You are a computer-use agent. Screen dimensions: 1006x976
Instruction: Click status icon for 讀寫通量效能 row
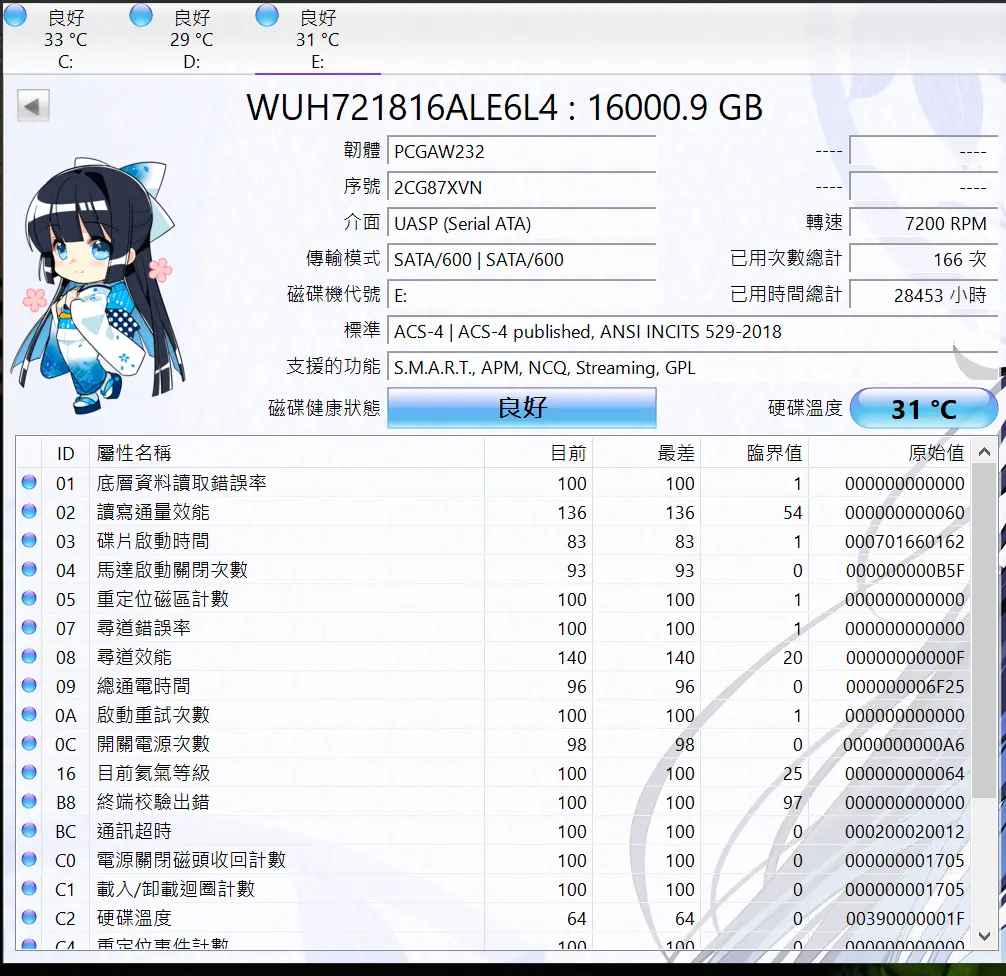pos(29,512)
